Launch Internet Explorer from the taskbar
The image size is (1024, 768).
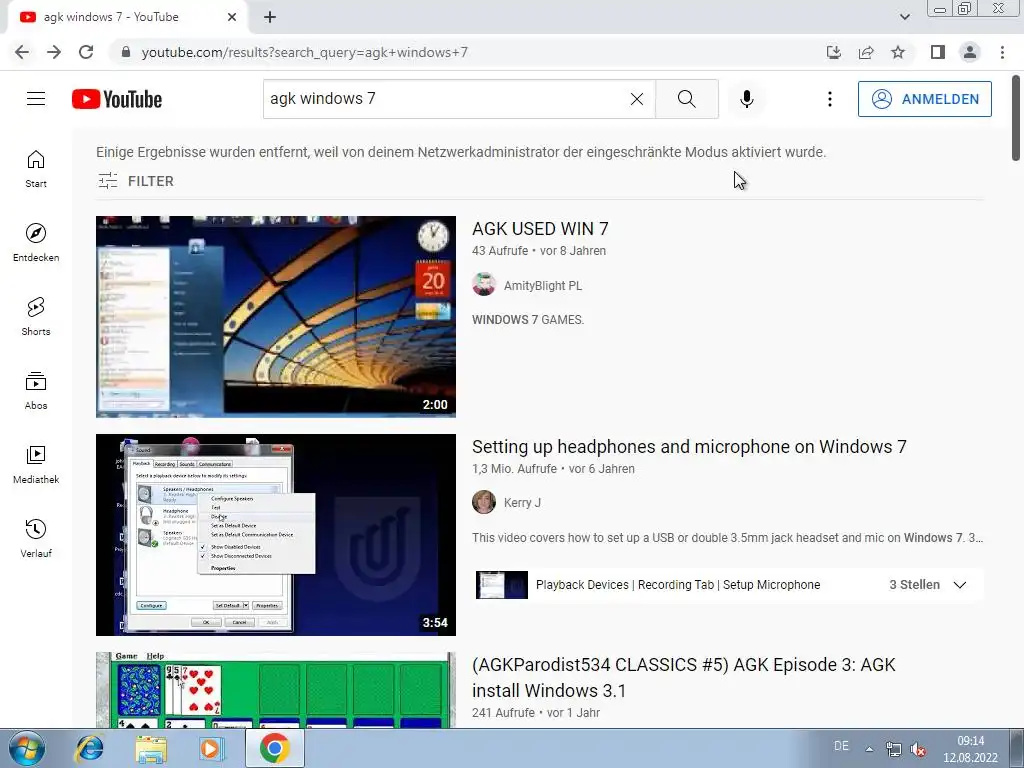coord(89,748)
